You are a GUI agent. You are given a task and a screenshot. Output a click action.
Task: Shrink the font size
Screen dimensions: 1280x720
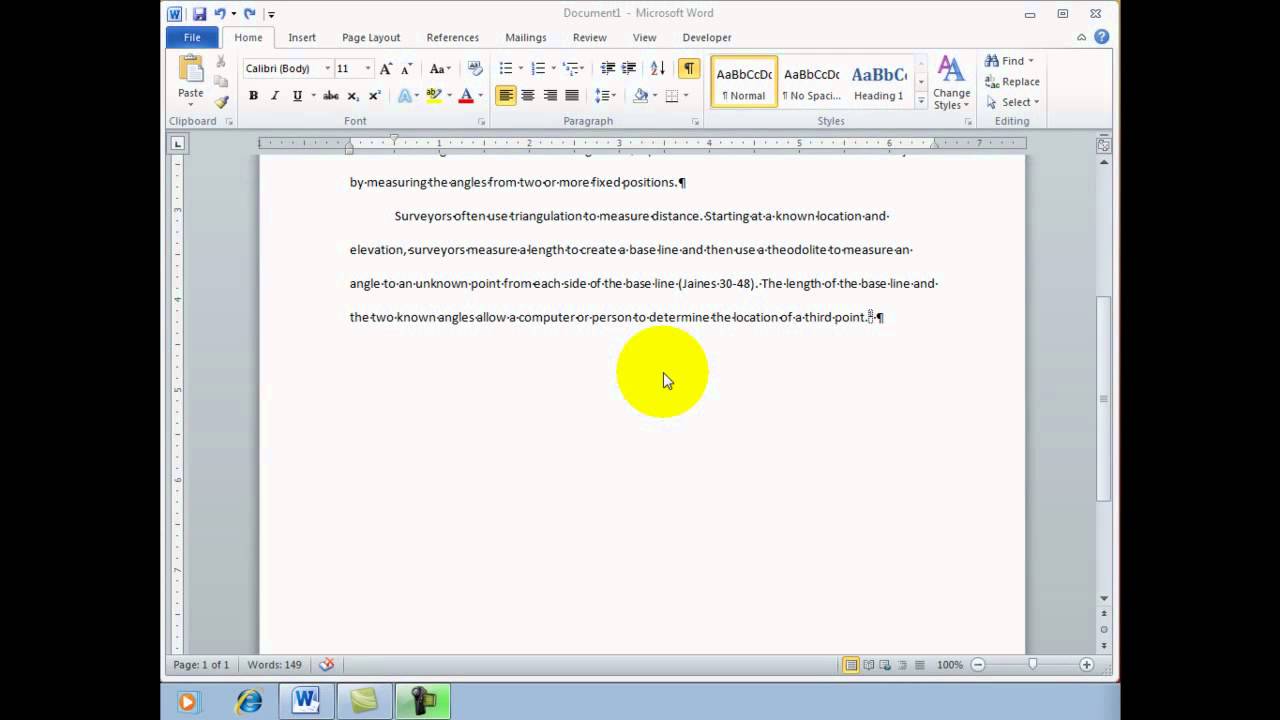coord(406,68)
